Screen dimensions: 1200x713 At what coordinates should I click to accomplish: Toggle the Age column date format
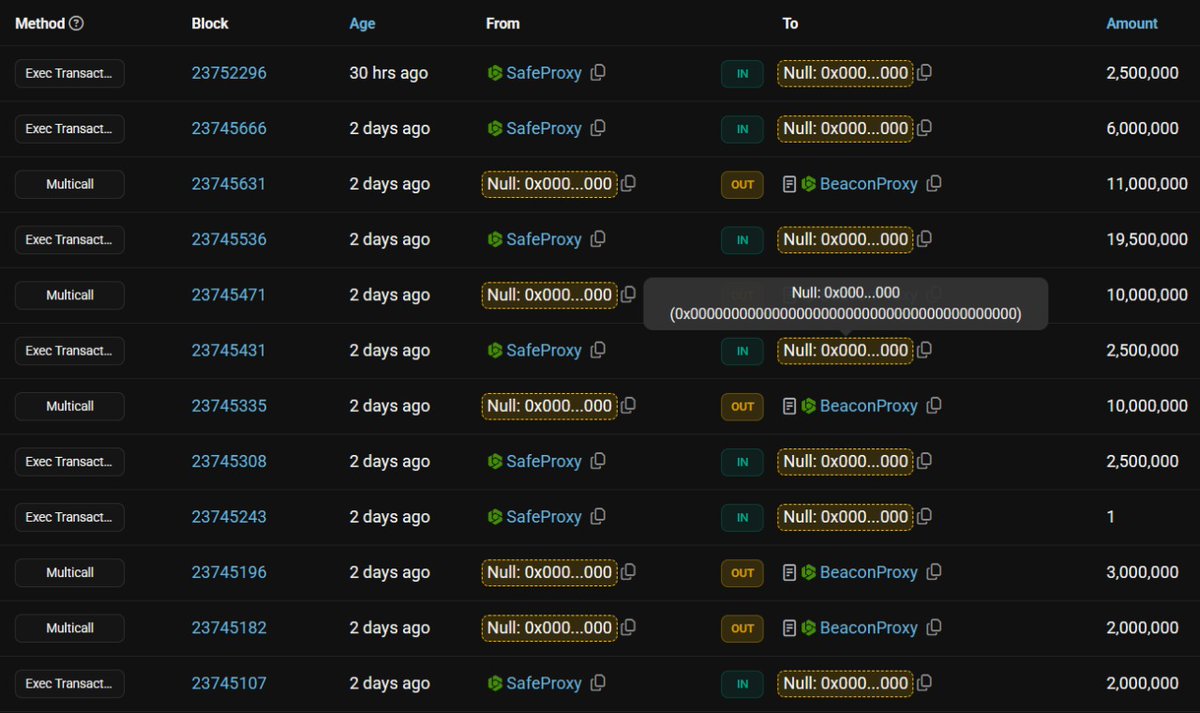tap(362, 23)
